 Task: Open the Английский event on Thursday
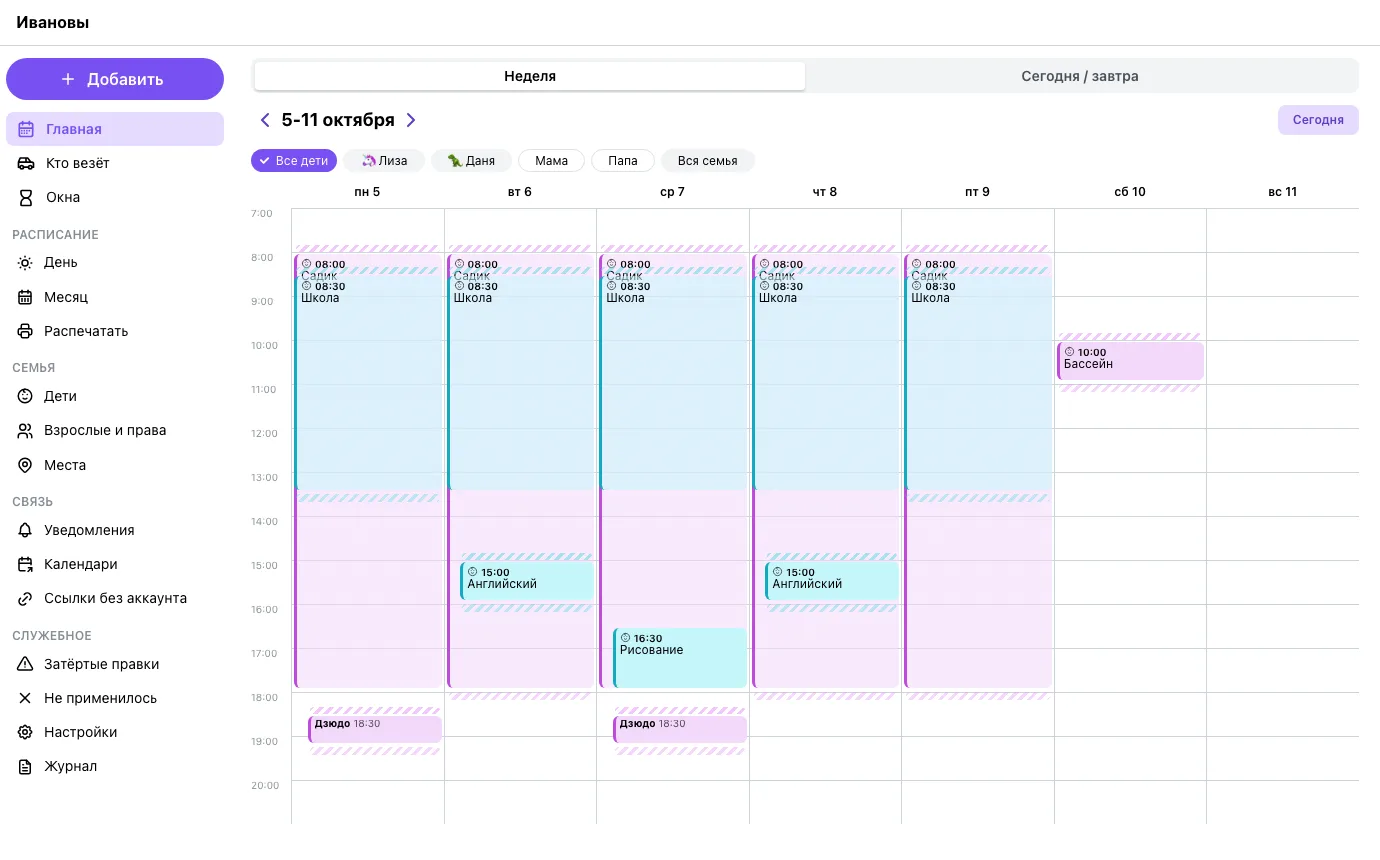point(832,581)
